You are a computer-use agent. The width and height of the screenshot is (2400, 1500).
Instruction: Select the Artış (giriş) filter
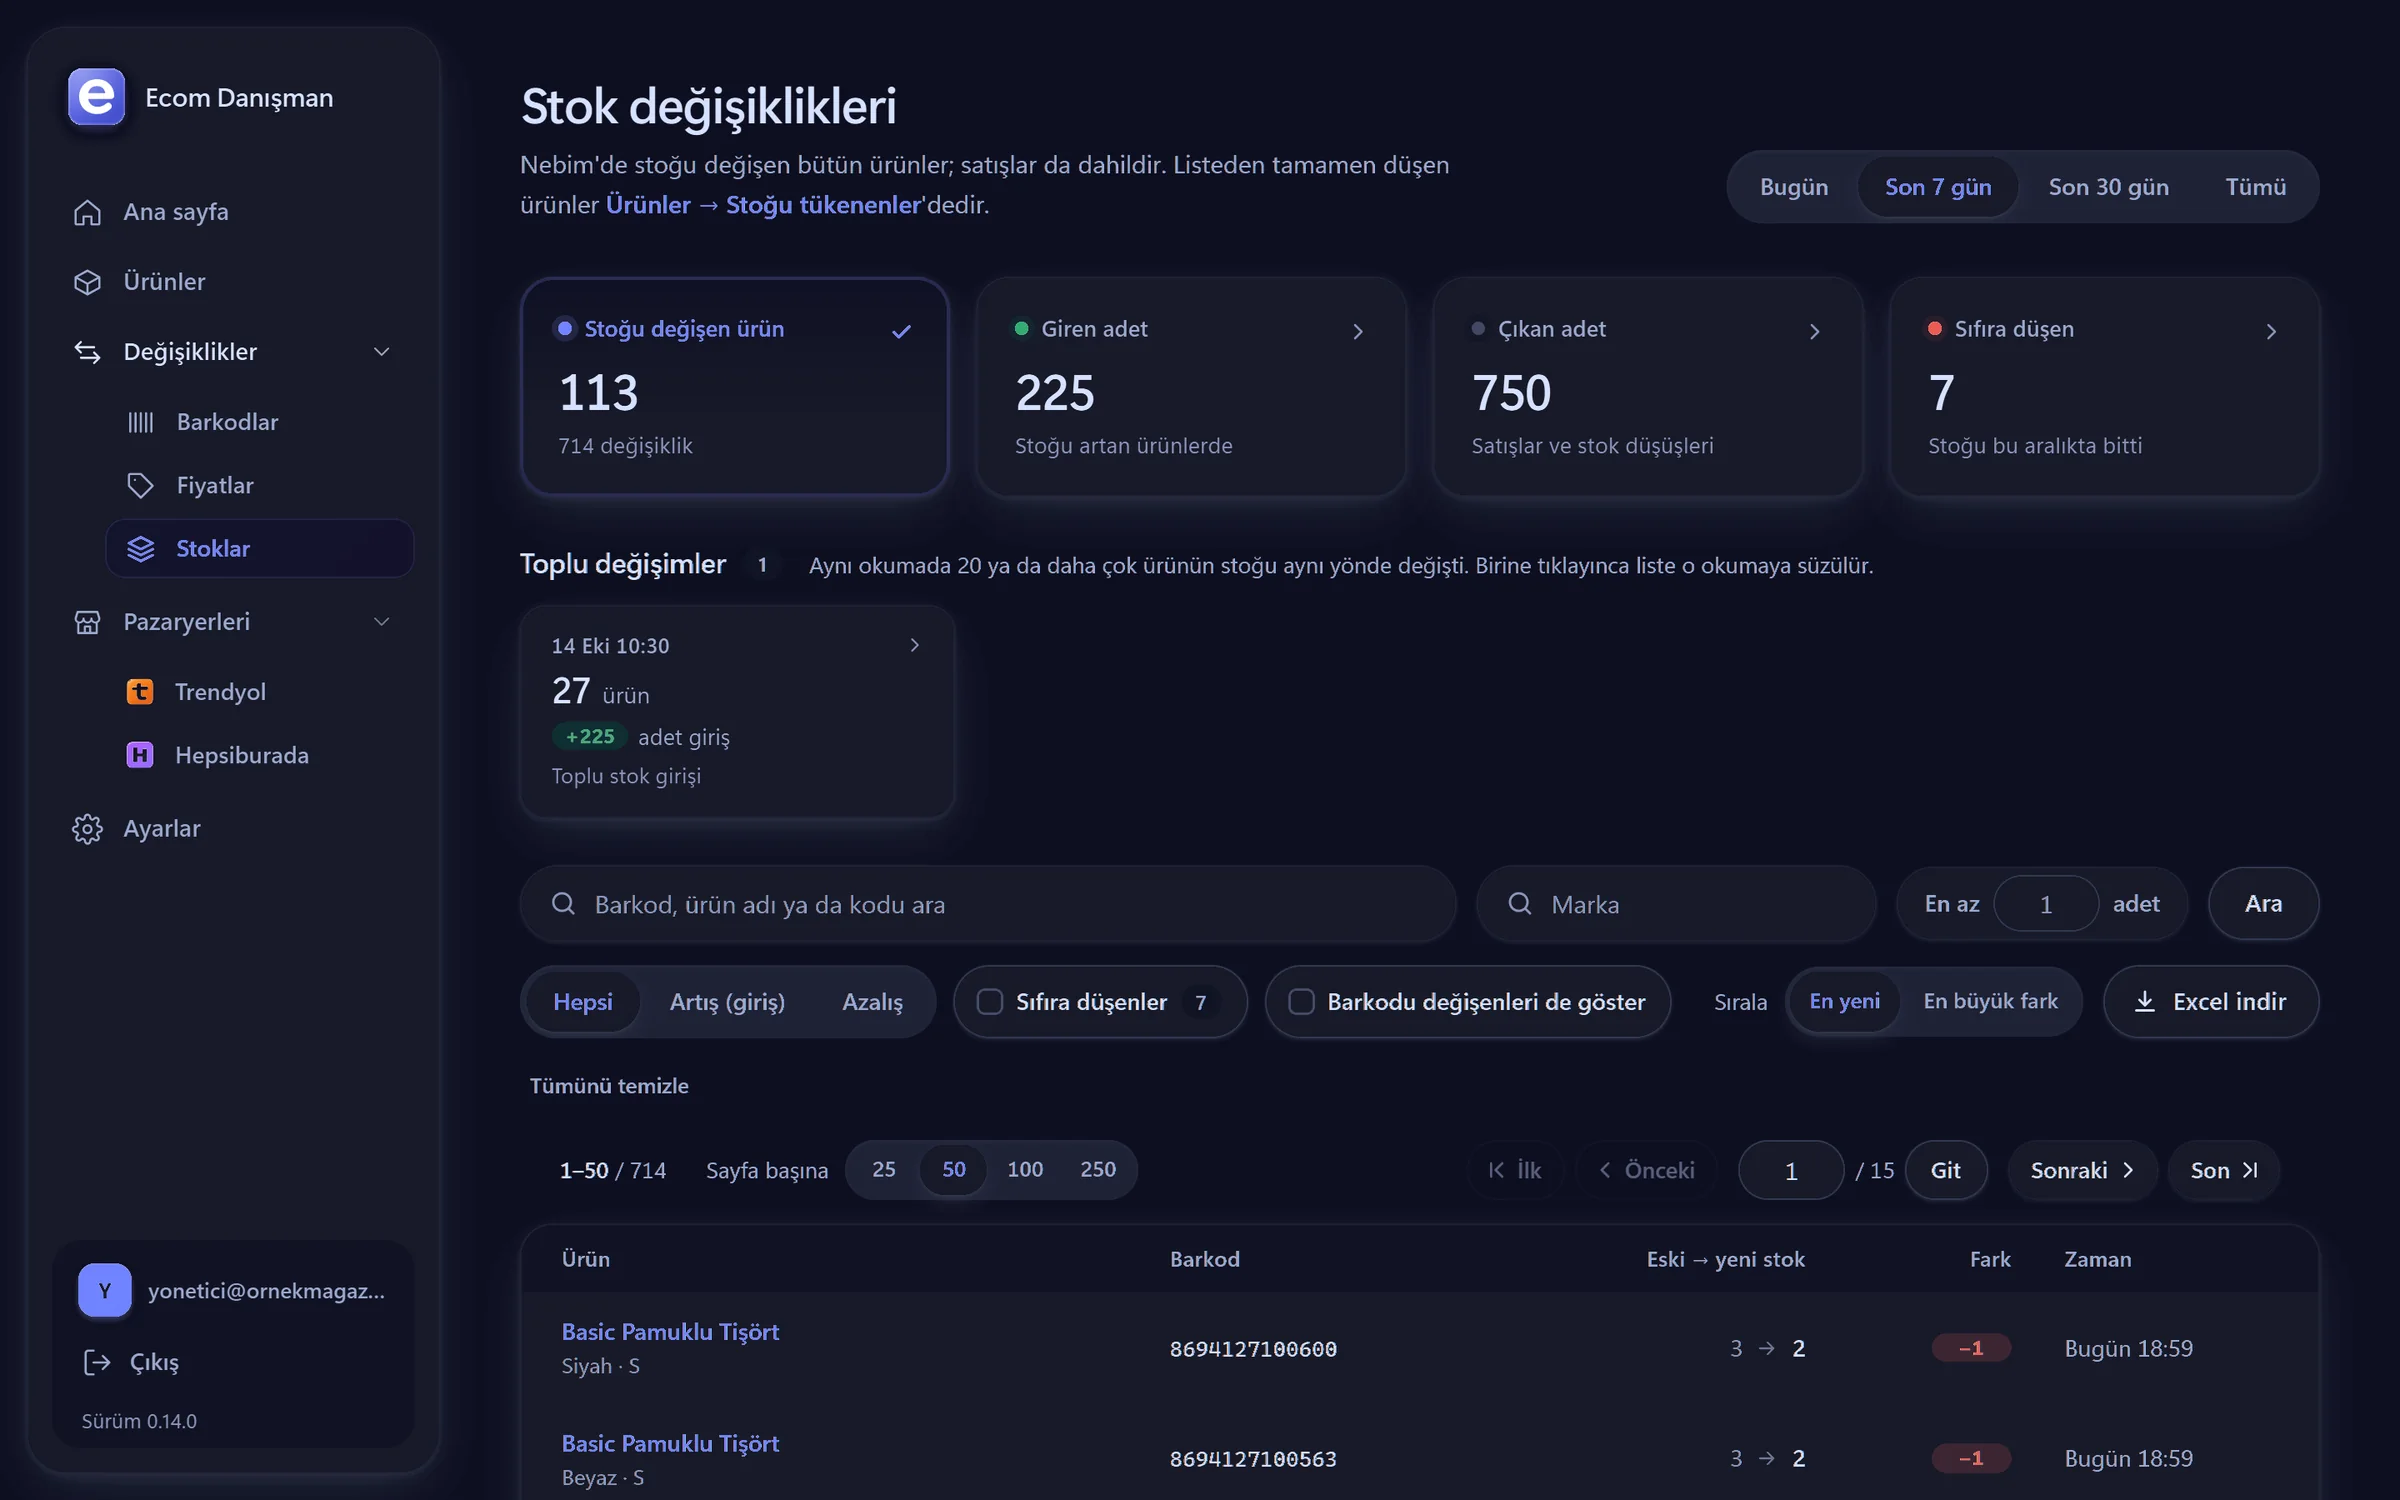point(727,1002)
